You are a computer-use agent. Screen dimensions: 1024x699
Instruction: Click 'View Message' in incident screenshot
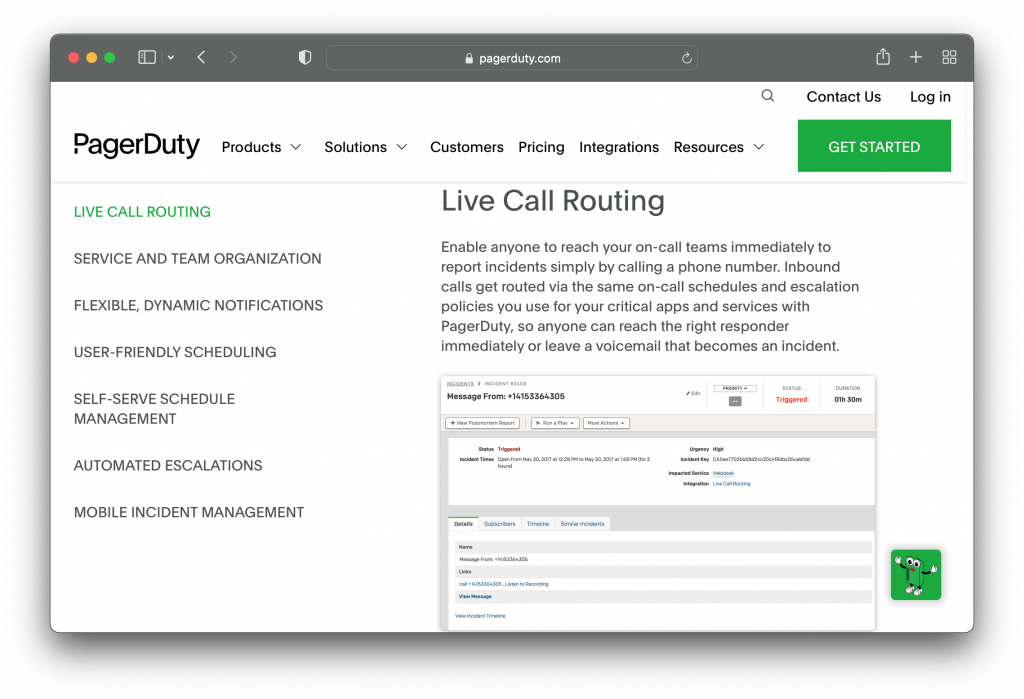[x=475, y=596]
